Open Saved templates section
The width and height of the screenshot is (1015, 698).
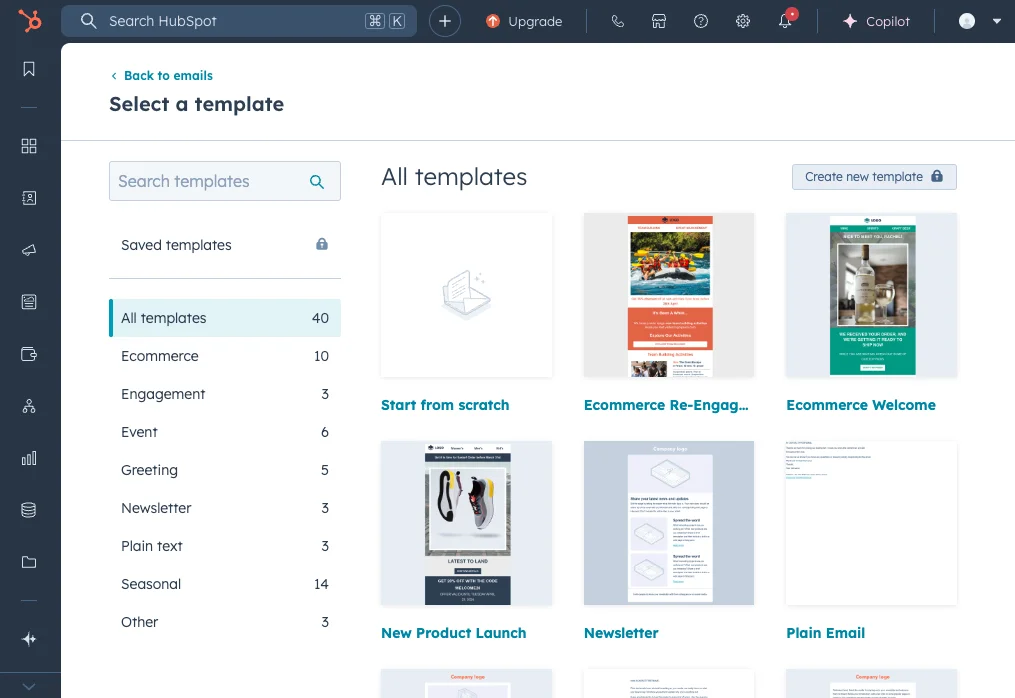225,245
